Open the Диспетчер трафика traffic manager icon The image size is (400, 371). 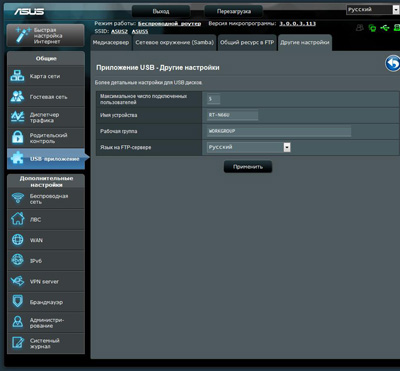pyautogui.click(x=17, y=117)
